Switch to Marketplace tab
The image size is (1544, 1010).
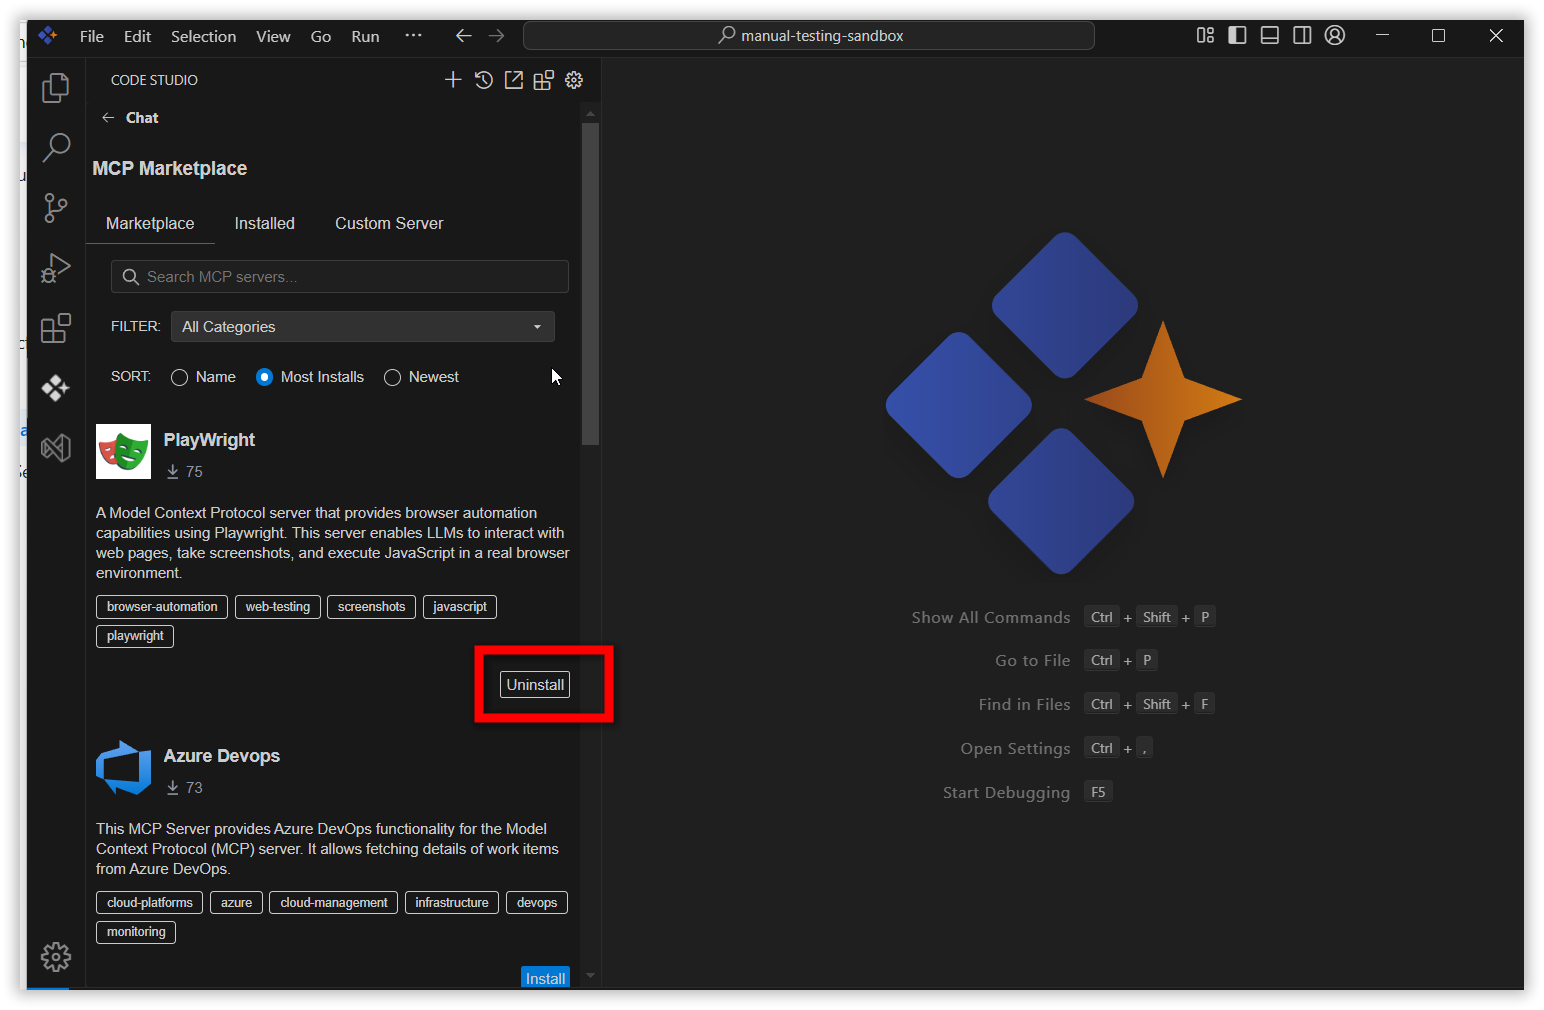point(150,223)
